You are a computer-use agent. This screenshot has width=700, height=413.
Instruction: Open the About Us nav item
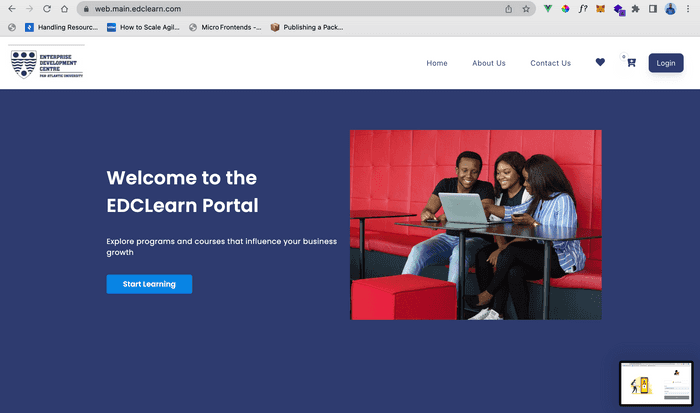(x=489, y=63)
